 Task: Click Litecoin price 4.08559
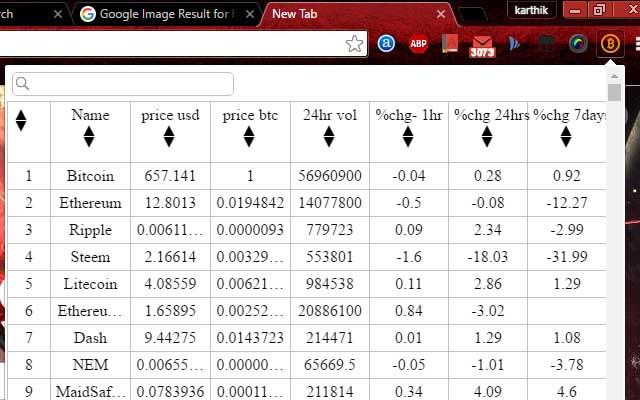170,284
